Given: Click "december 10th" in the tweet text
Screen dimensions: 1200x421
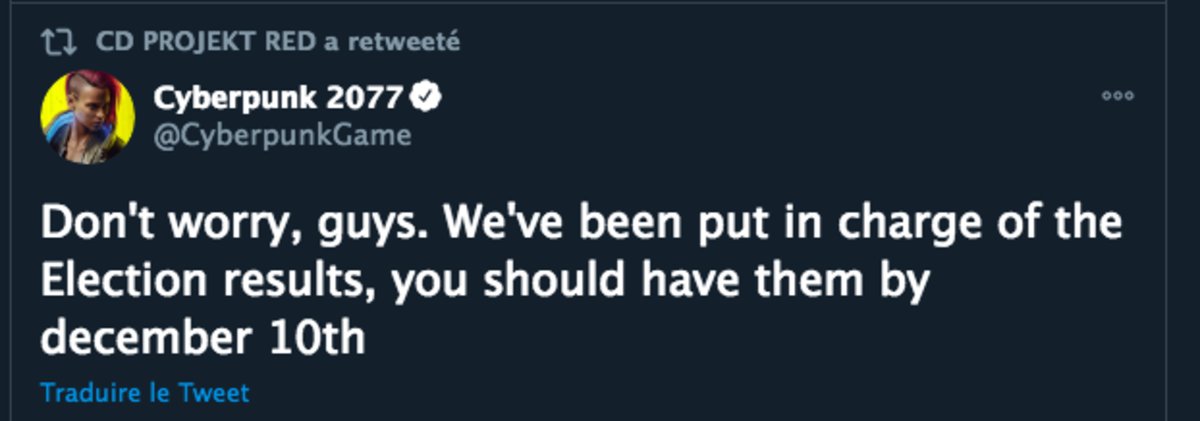Looking at the screenshot, I should [x=203, y=340].
